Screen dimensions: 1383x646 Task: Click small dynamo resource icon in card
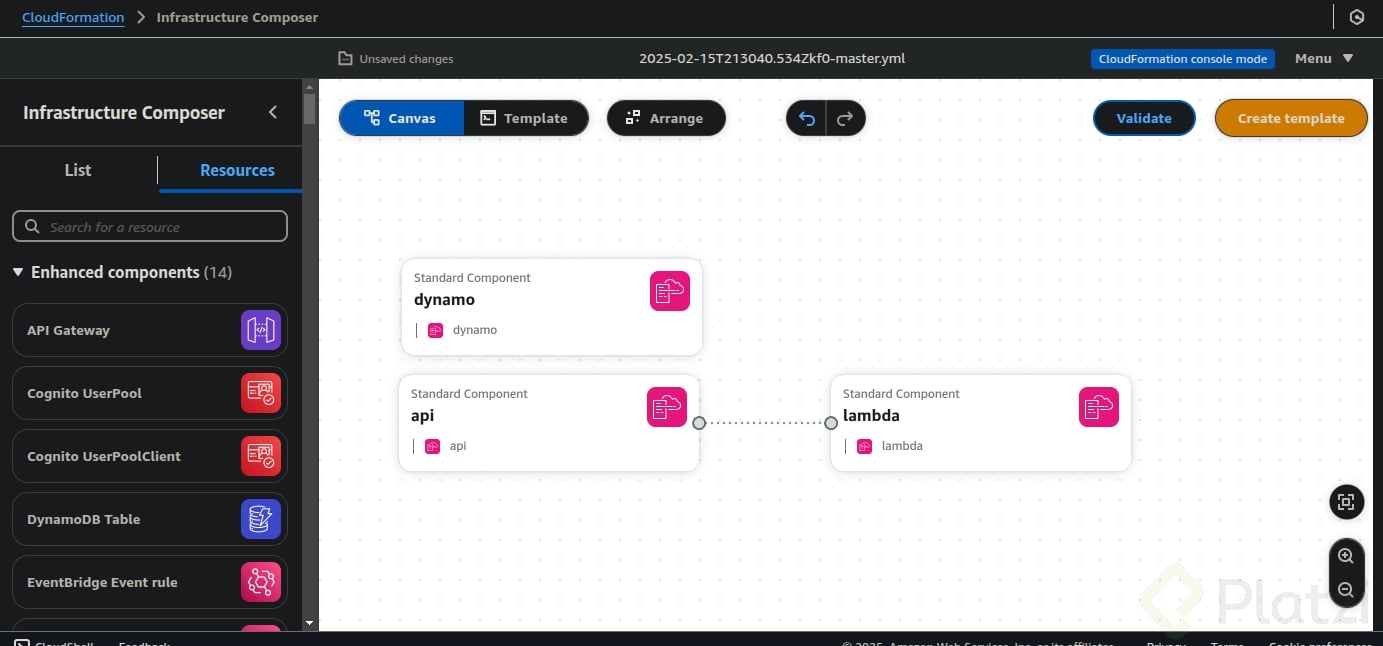pyautogui.click(x=436, y=330)
